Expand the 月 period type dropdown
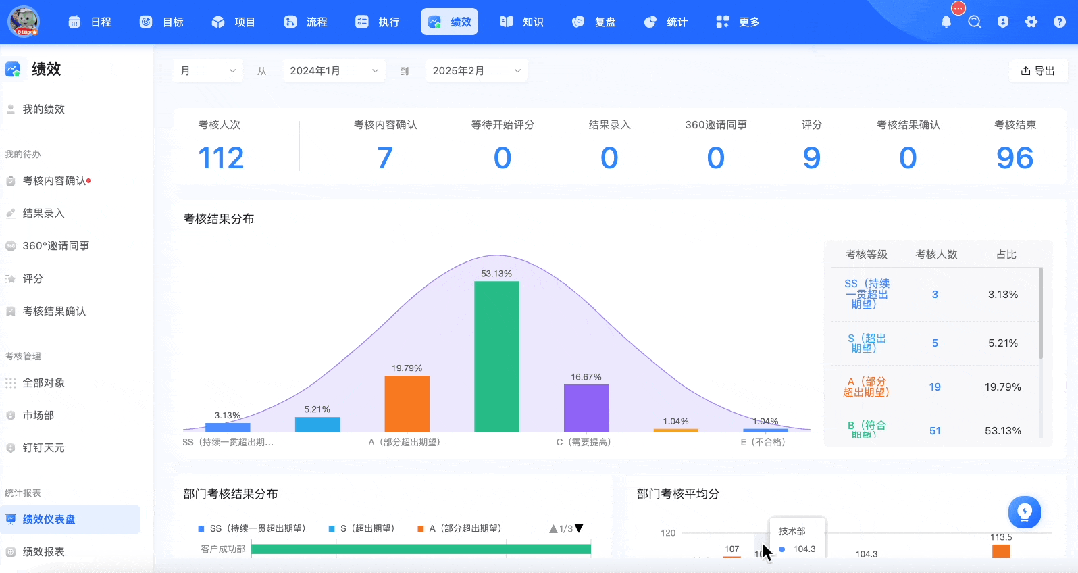1078x573 pixels. click(208, 71)
